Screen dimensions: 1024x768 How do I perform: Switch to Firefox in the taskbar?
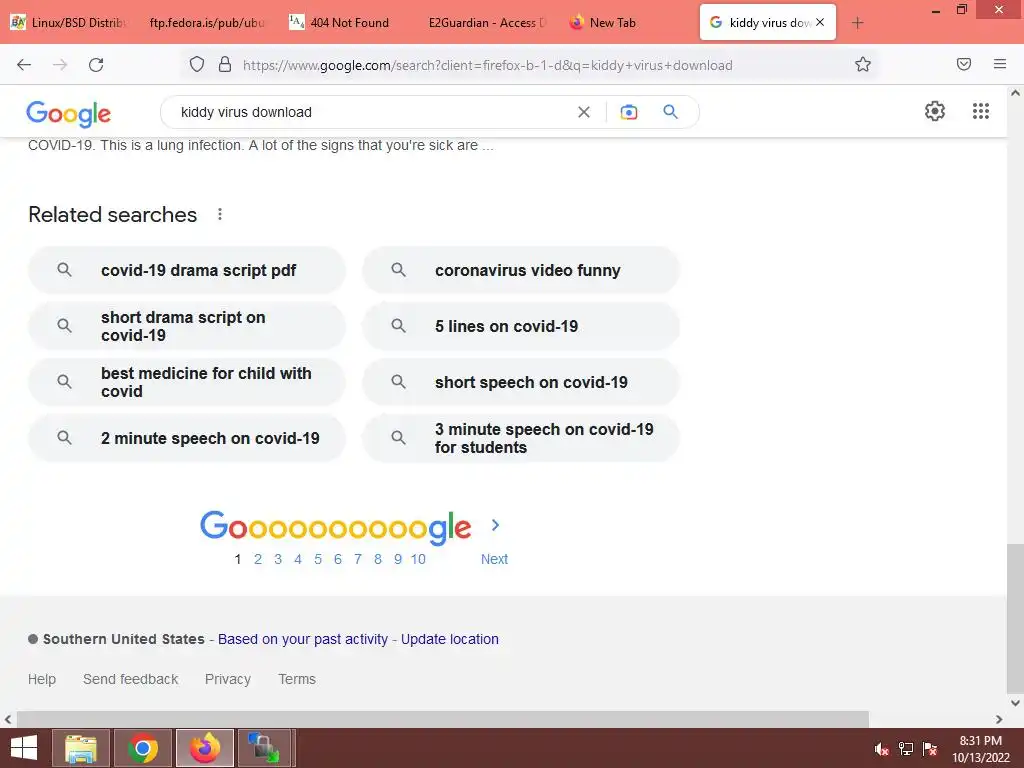click(x=205, y=748)
